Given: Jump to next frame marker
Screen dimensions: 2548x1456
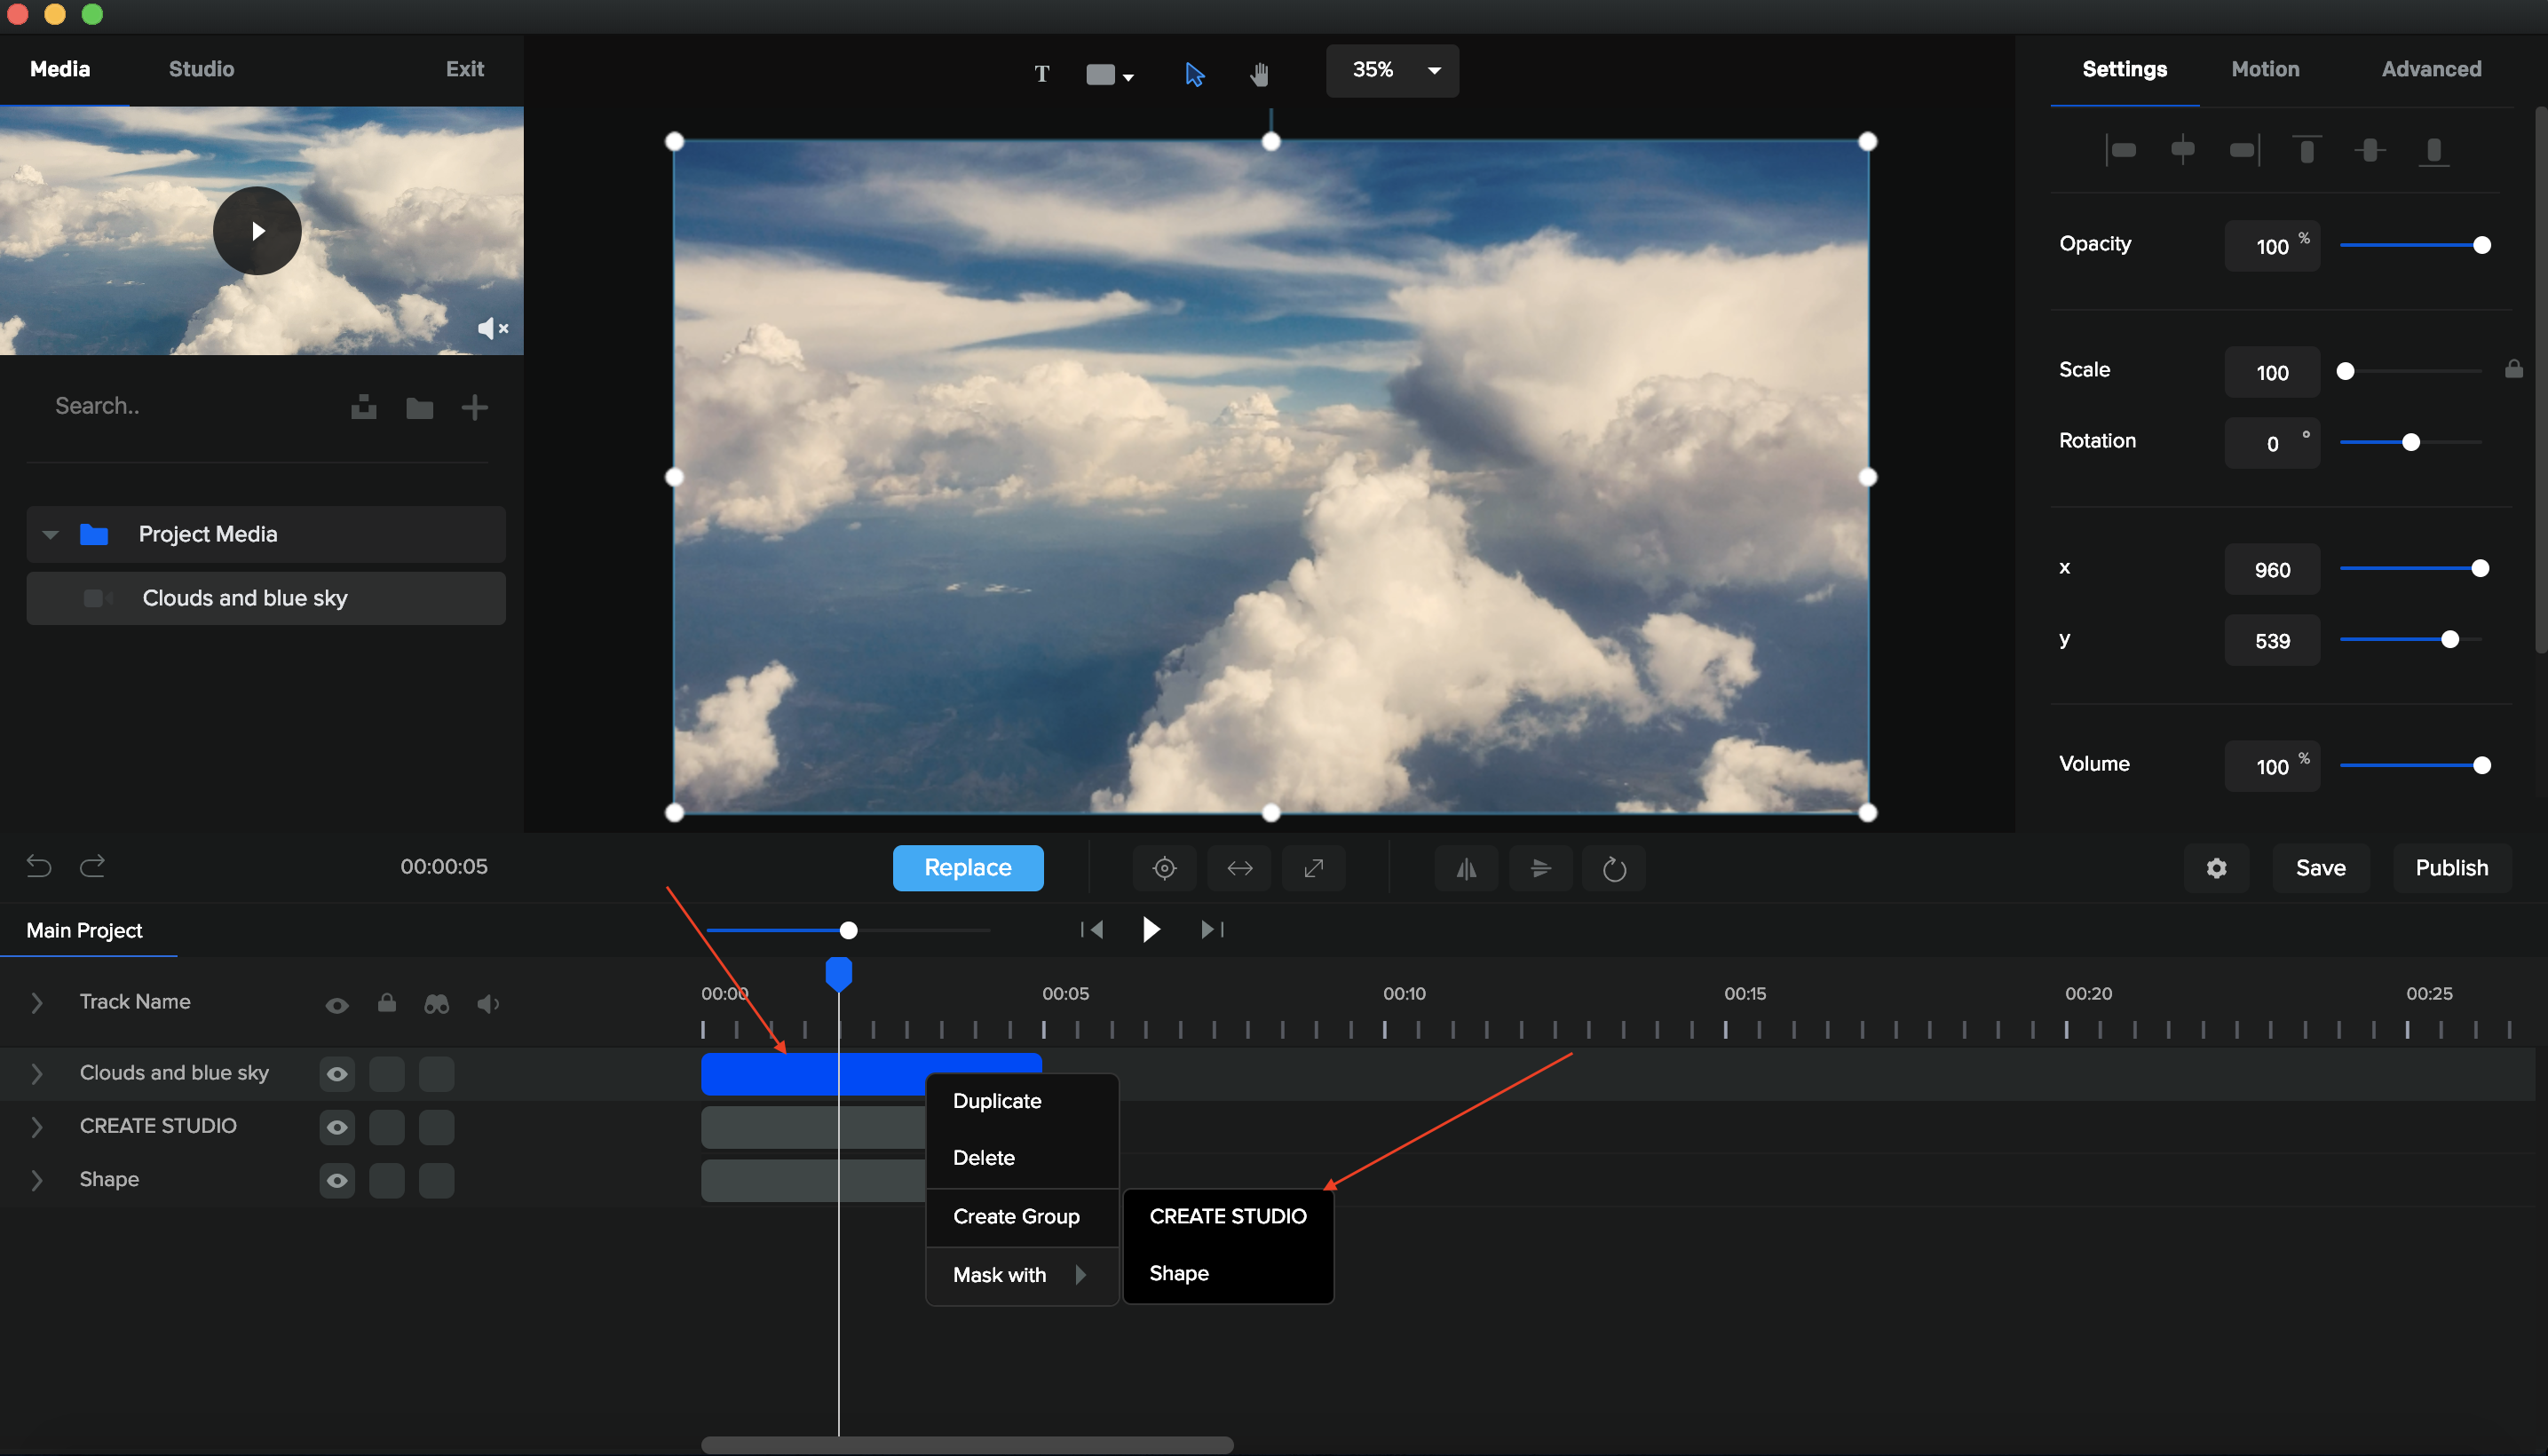Looking at the screenshot, I should 1212,930.
